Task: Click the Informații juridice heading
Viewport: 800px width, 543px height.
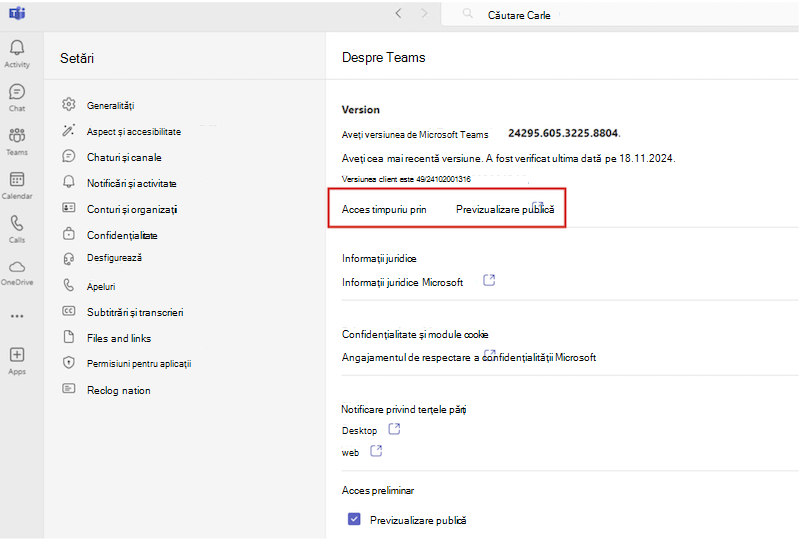Action: pyautogui.click(x=379, y=259)
